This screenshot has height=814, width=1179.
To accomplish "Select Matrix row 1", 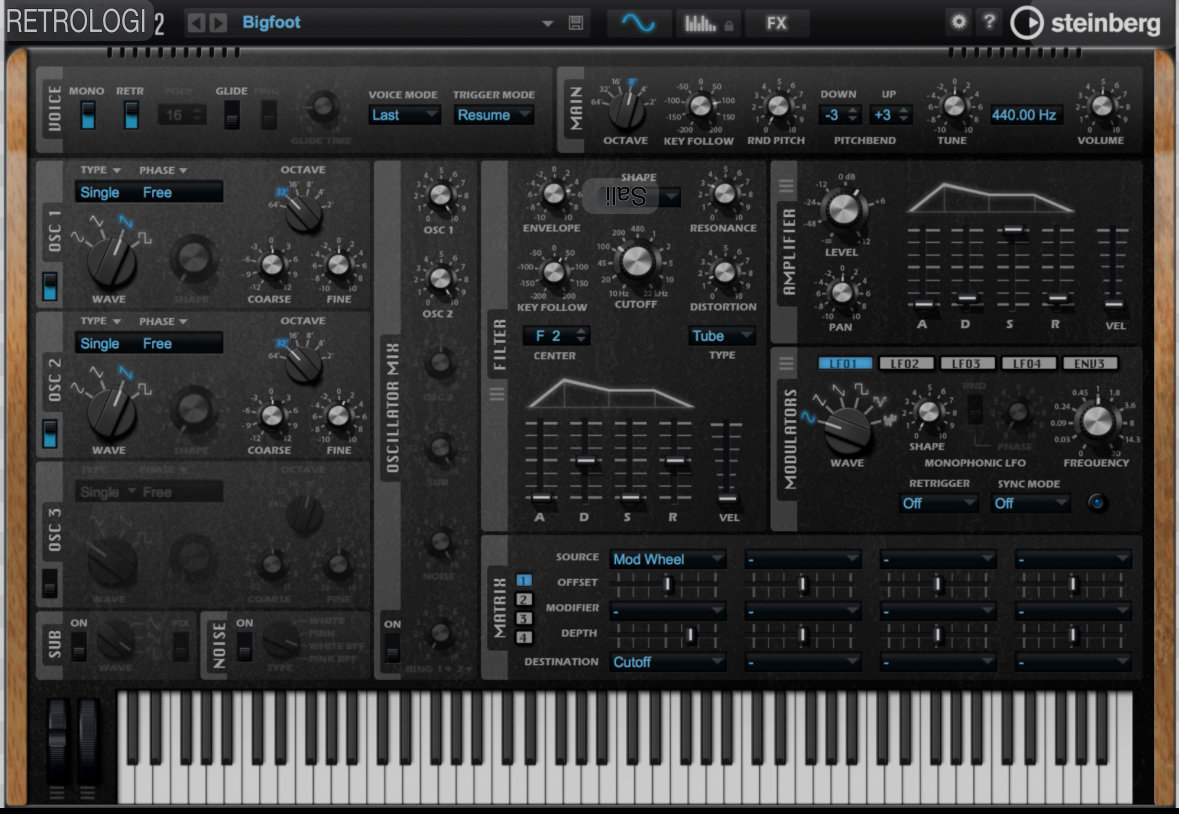I will click(x=523, y=580).
